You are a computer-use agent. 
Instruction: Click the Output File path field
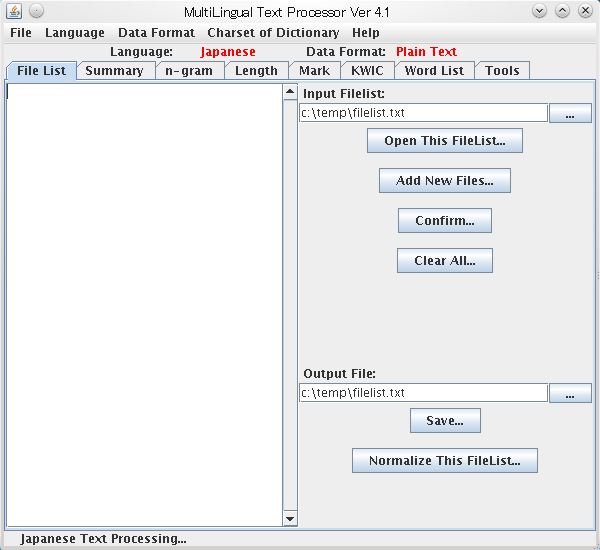pos(423,393)
